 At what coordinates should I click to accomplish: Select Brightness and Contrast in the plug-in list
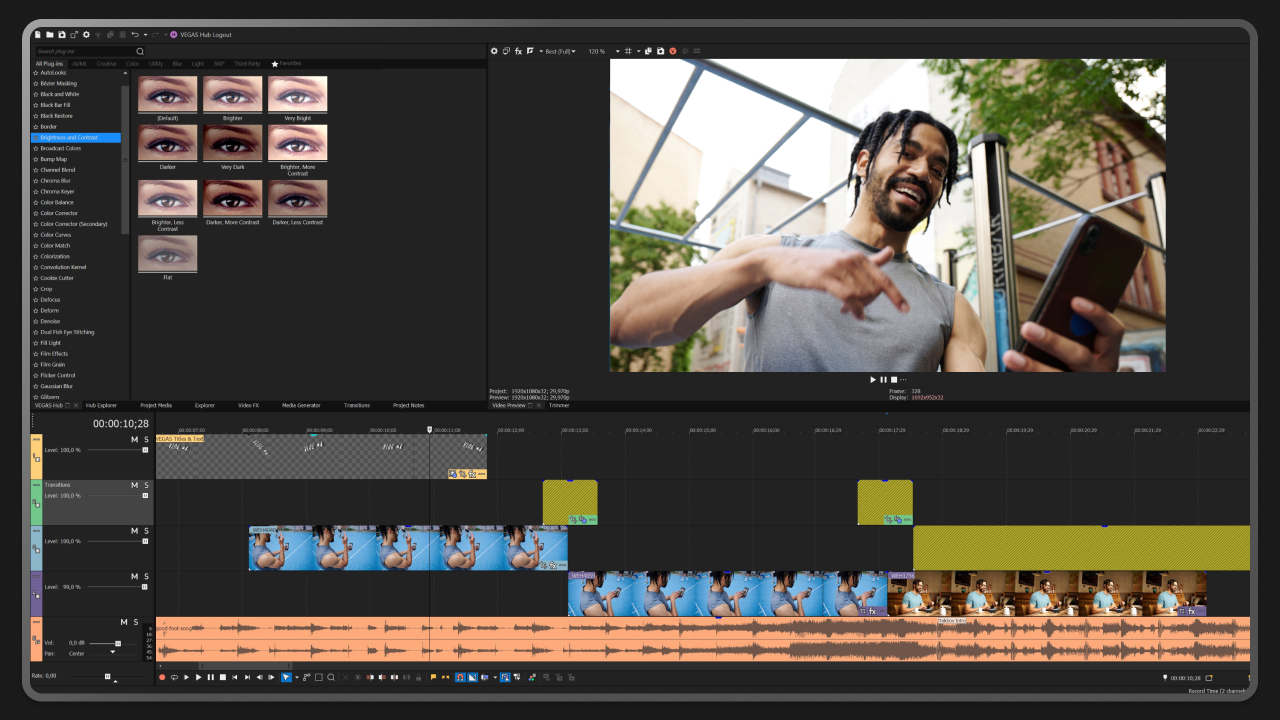click(x=70, y=137)
